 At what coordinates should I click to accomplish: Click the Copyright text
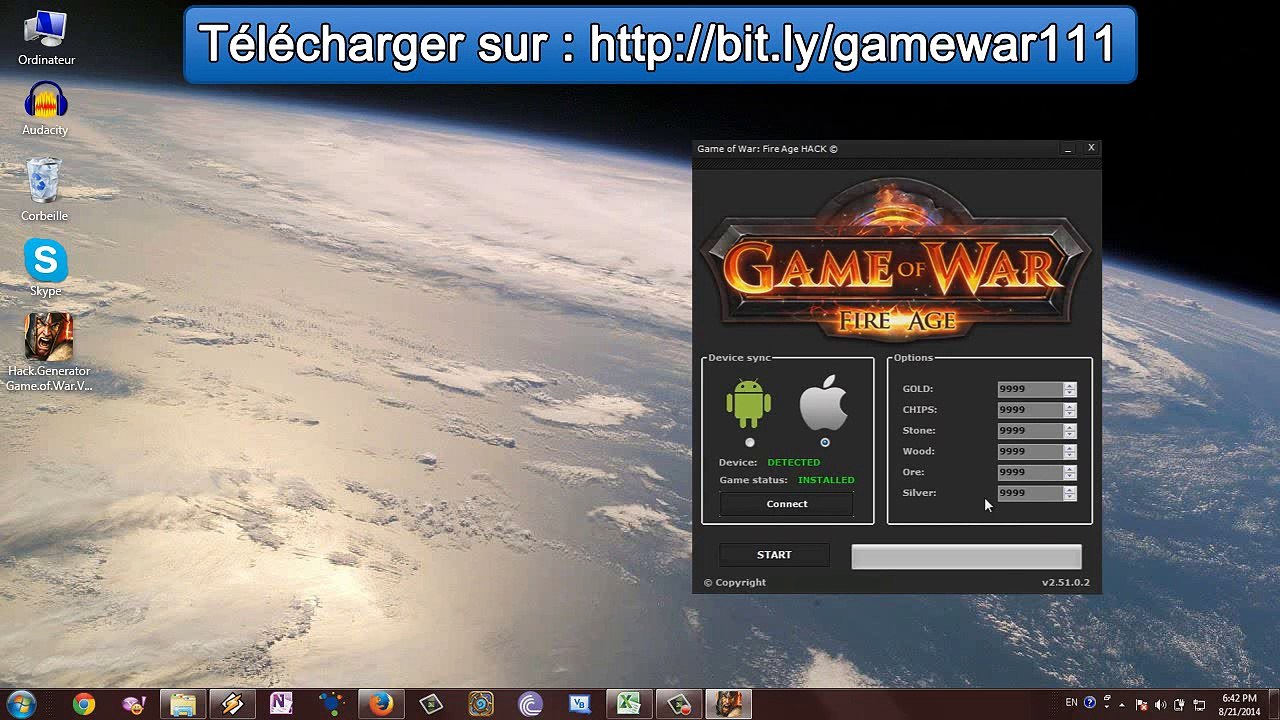click(735, 582)
